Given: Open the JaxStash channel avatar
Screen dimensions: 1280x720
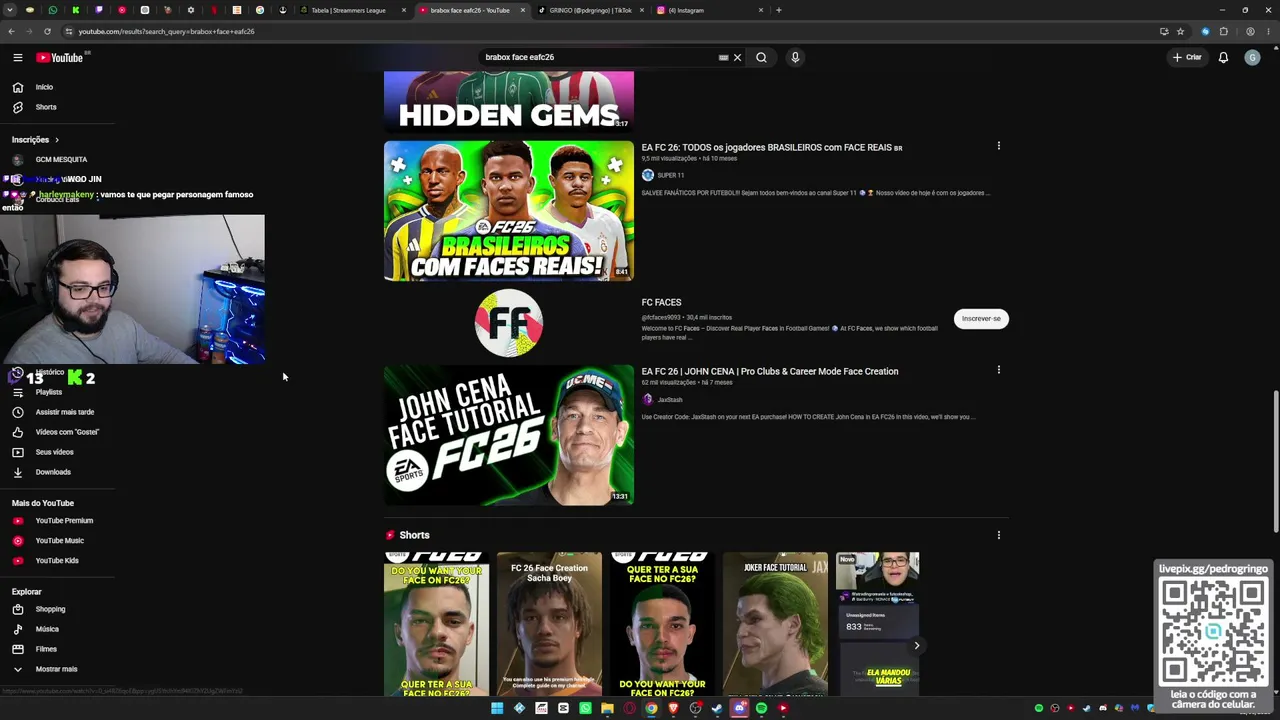Looking at the screenshot, I should (x=648, y=400).
